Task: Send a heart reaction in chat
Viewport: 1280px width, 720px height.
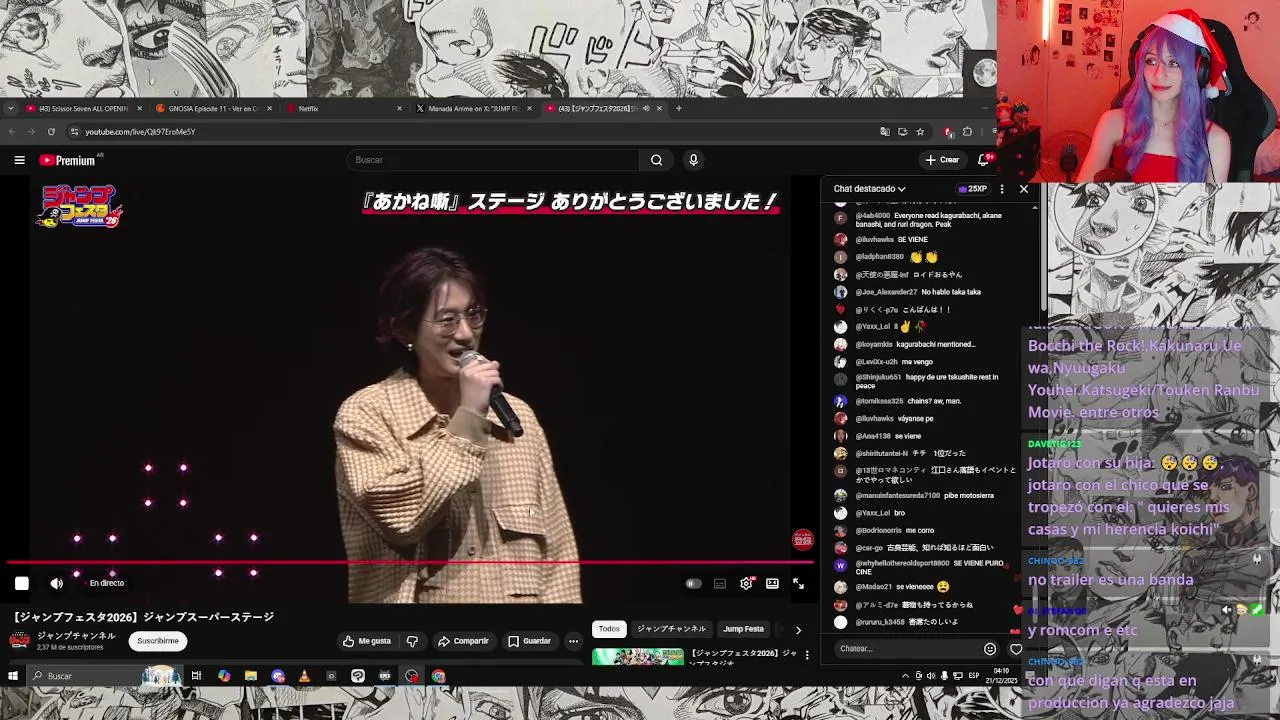Action: pyautogui.click(x=1016, y=649)
